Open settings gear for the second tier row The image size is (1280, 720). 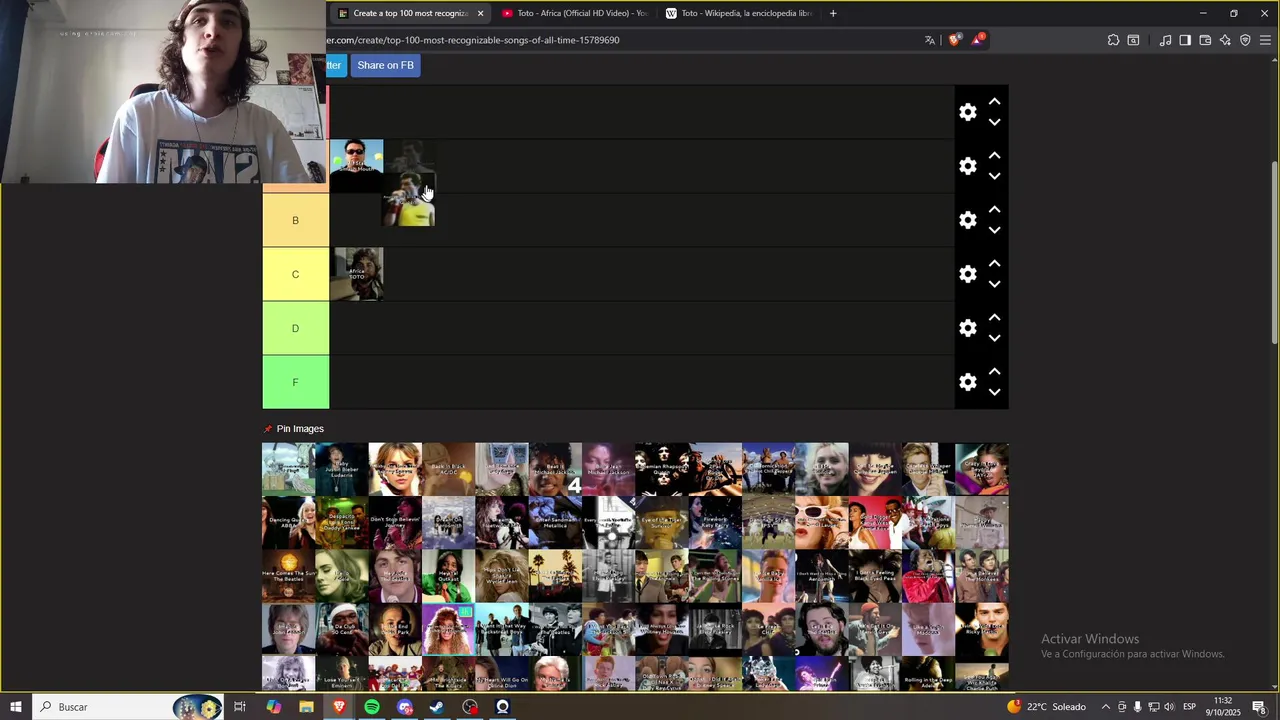tap(967, 166)
